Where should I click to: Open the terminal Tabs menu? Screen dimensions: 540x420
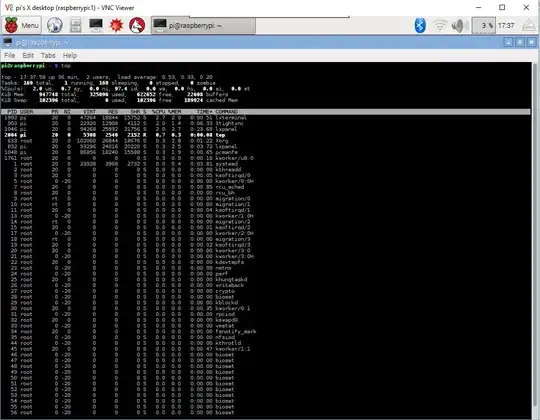[x=48, y=55]
